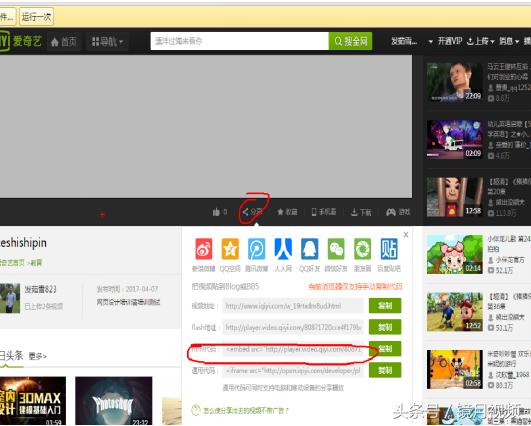Copy the flash address
531x426 pixels.
coord(385,327)
